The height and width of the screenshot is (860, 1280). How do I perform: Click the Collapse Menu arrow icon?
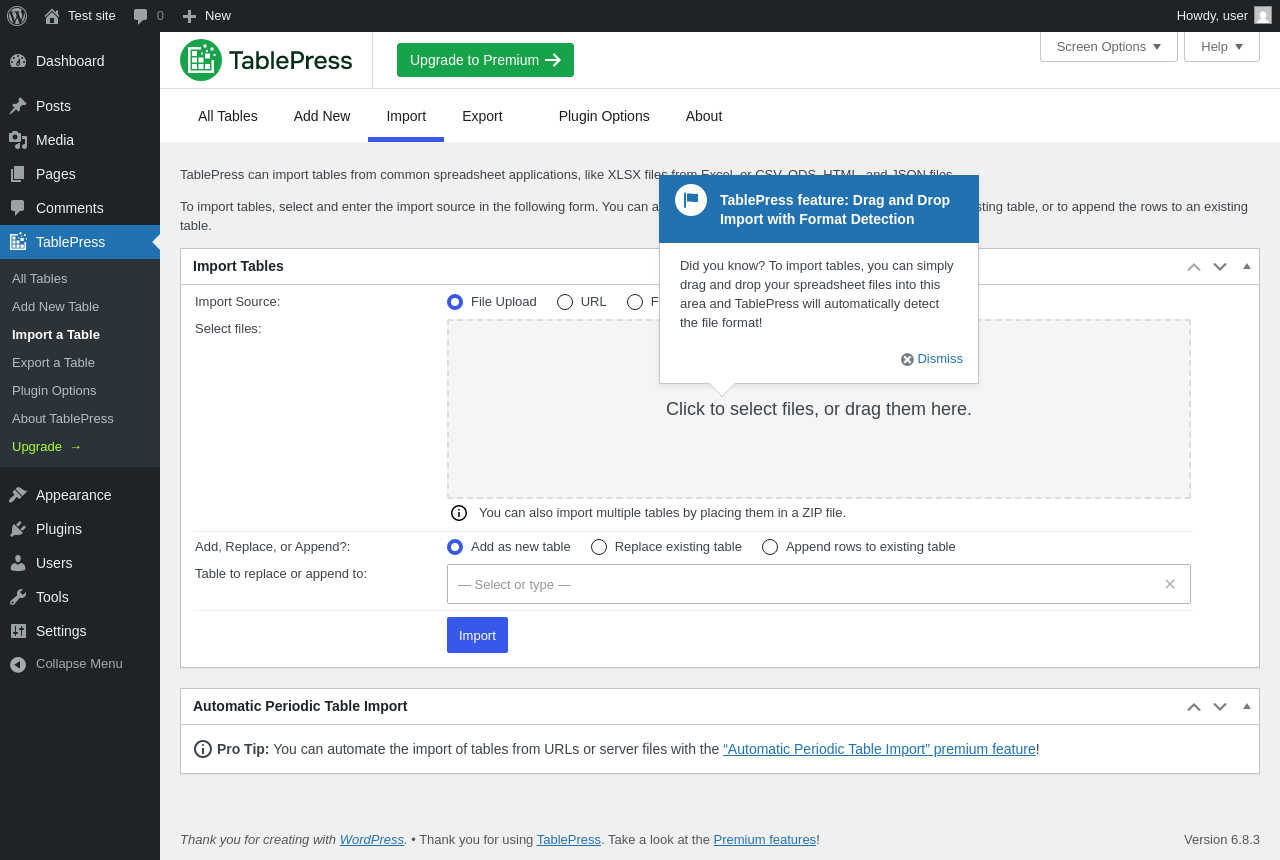tap(18, 664)
